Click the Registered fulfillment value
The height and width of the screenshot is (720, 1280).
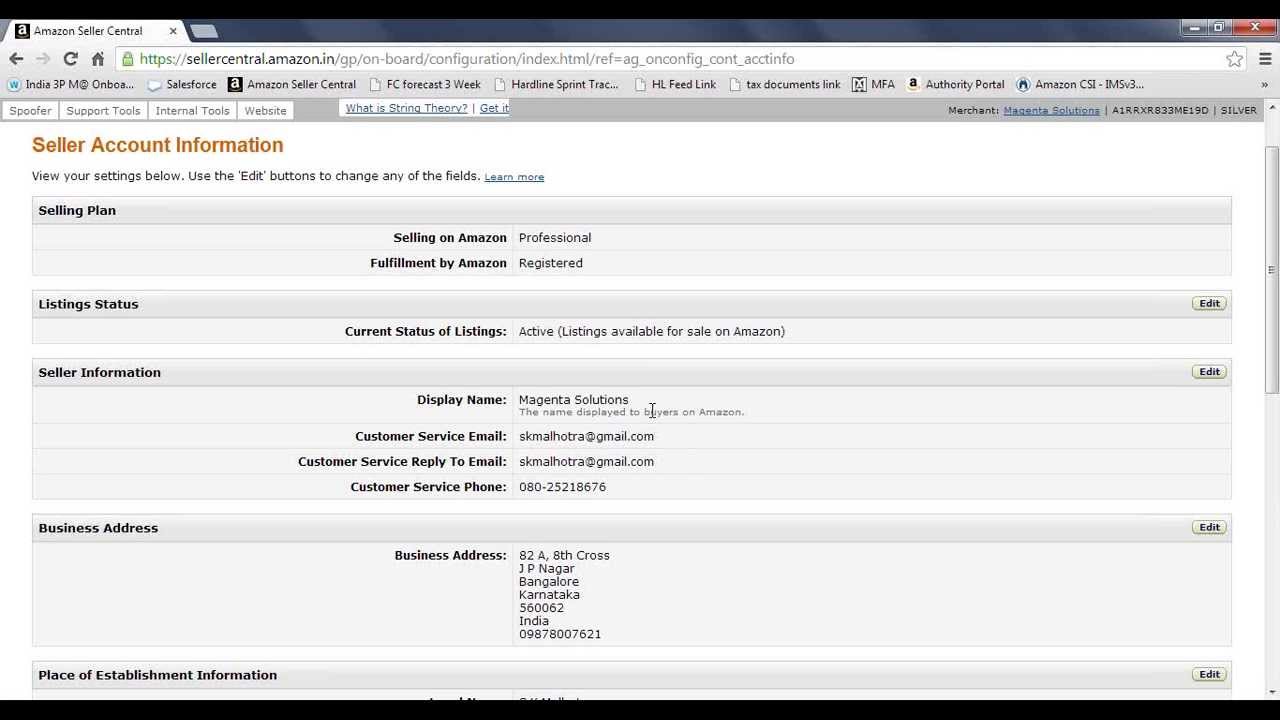pyautogui.click(x=550, y=263)
